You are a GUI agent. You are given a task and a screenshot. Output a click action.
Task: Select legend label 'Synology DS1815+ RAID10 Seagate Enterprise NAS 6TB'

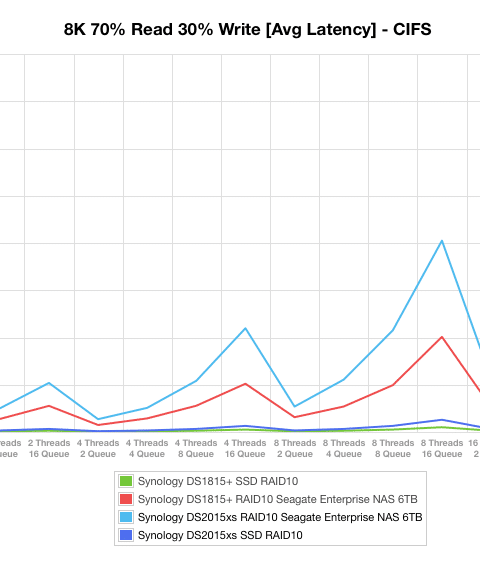pos(278,499)
